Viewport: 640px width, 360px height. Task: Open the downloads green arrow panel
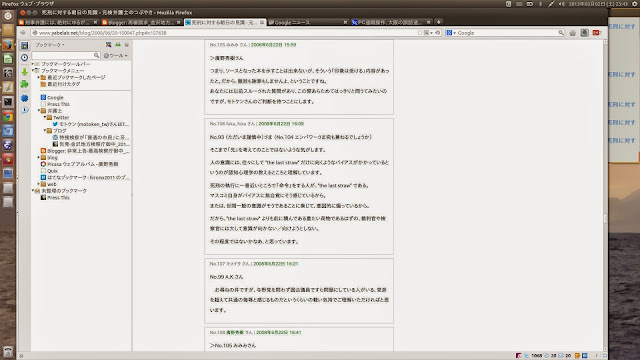(24, 72)
